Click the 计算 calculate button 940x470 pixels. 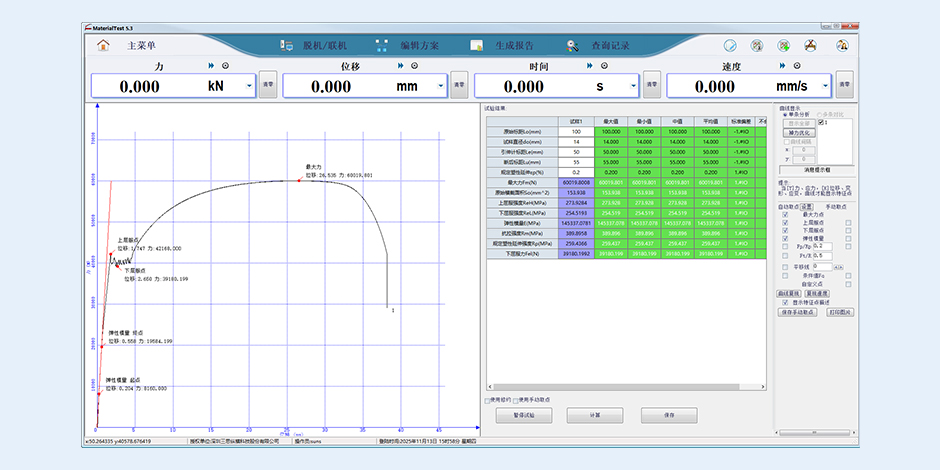coord(594,414)
